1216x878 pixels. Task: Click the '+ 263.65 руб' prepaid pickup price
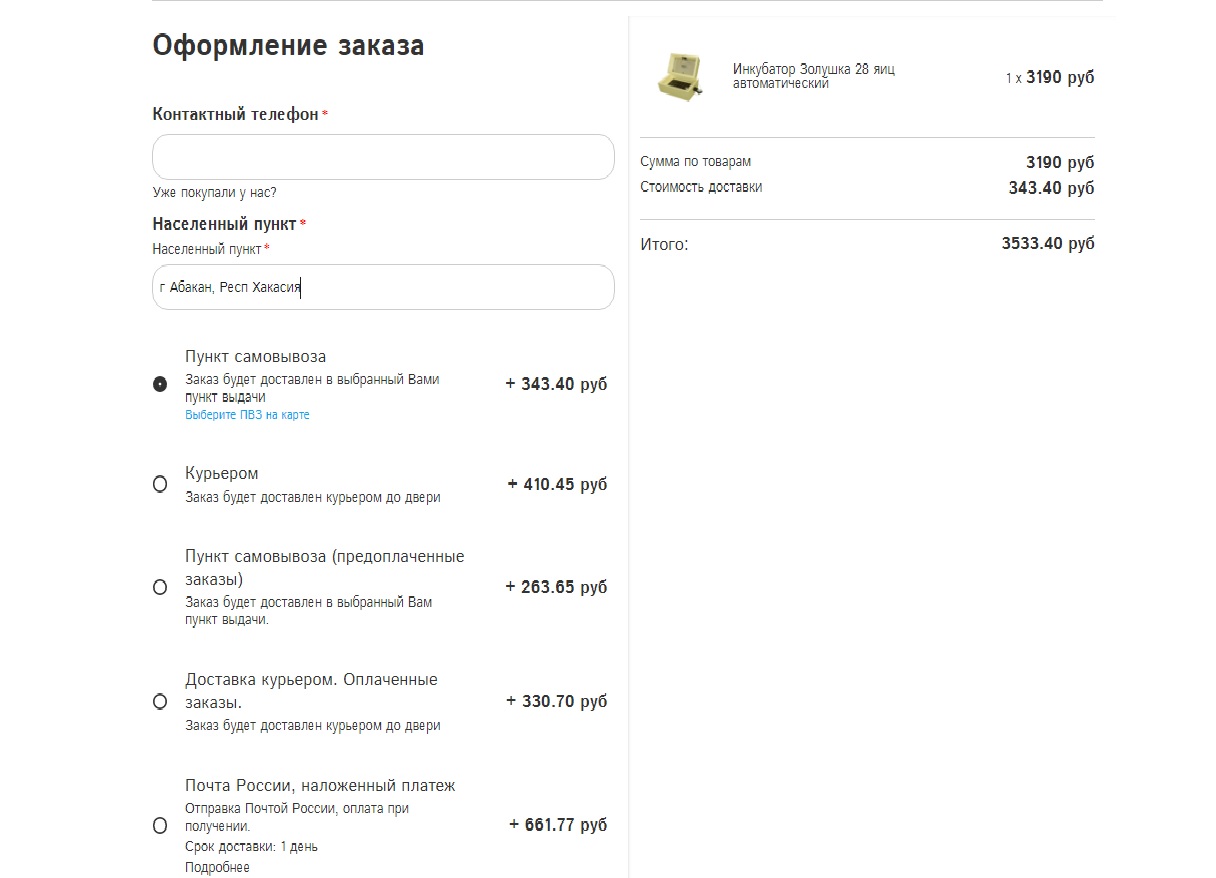pos(556,587)
